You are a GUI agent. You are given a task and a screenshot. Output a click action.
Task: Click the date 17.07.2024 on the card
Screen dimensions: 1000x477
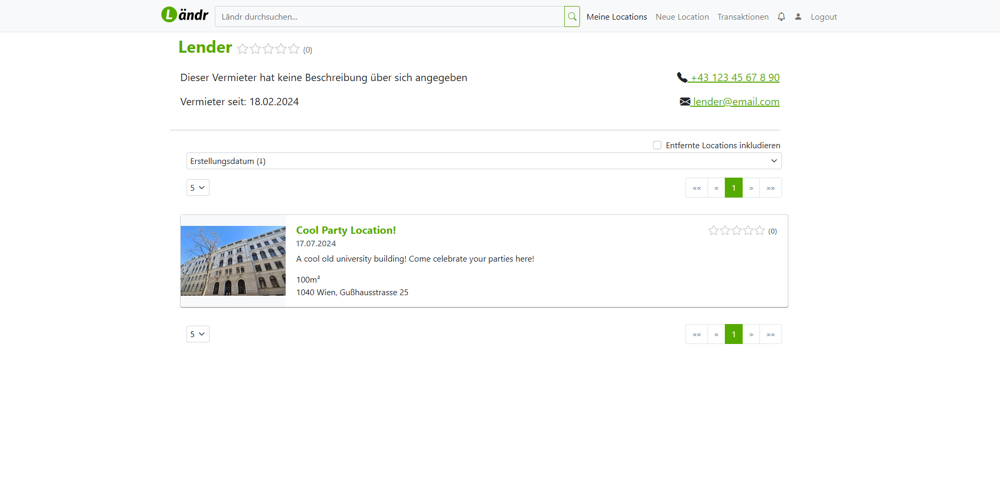coord(316,244)
